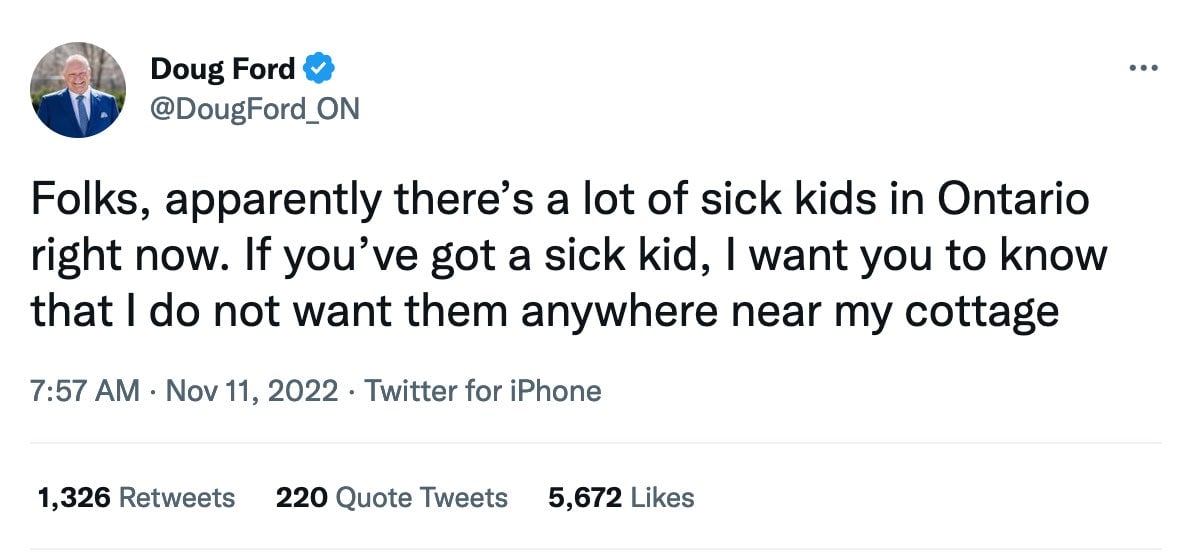Open the @DougFord_ON handle link

click(x=254, y=108)
